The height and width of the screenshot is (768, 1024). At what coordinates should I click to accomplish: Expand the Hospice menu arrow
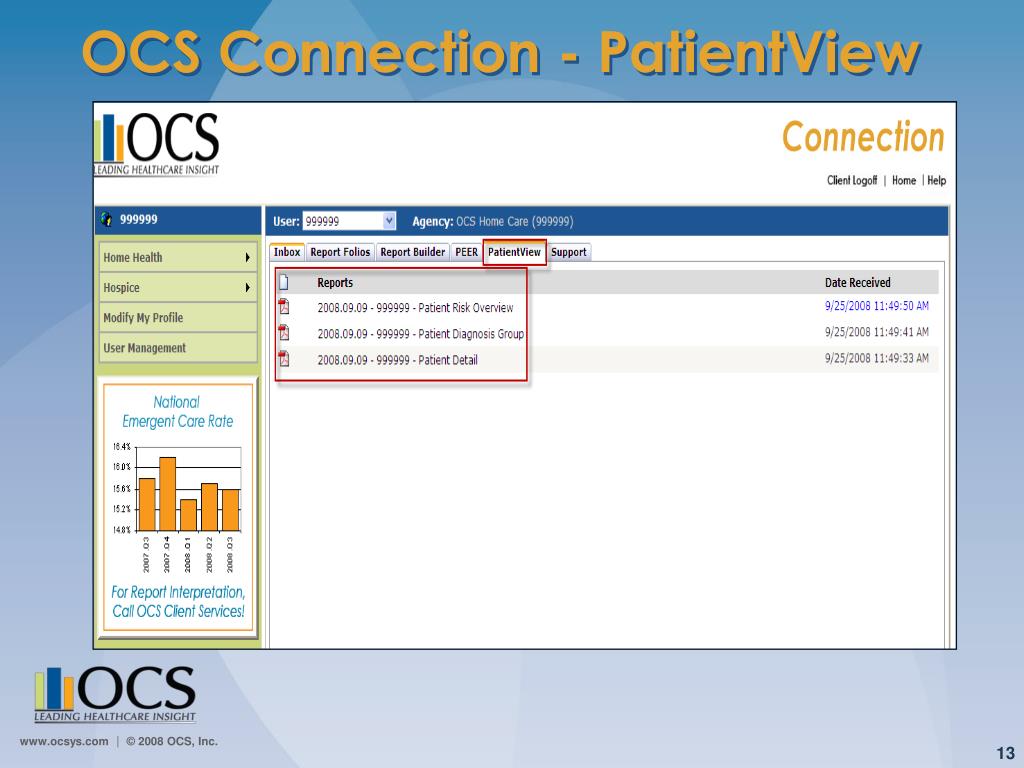click(248, 287)
